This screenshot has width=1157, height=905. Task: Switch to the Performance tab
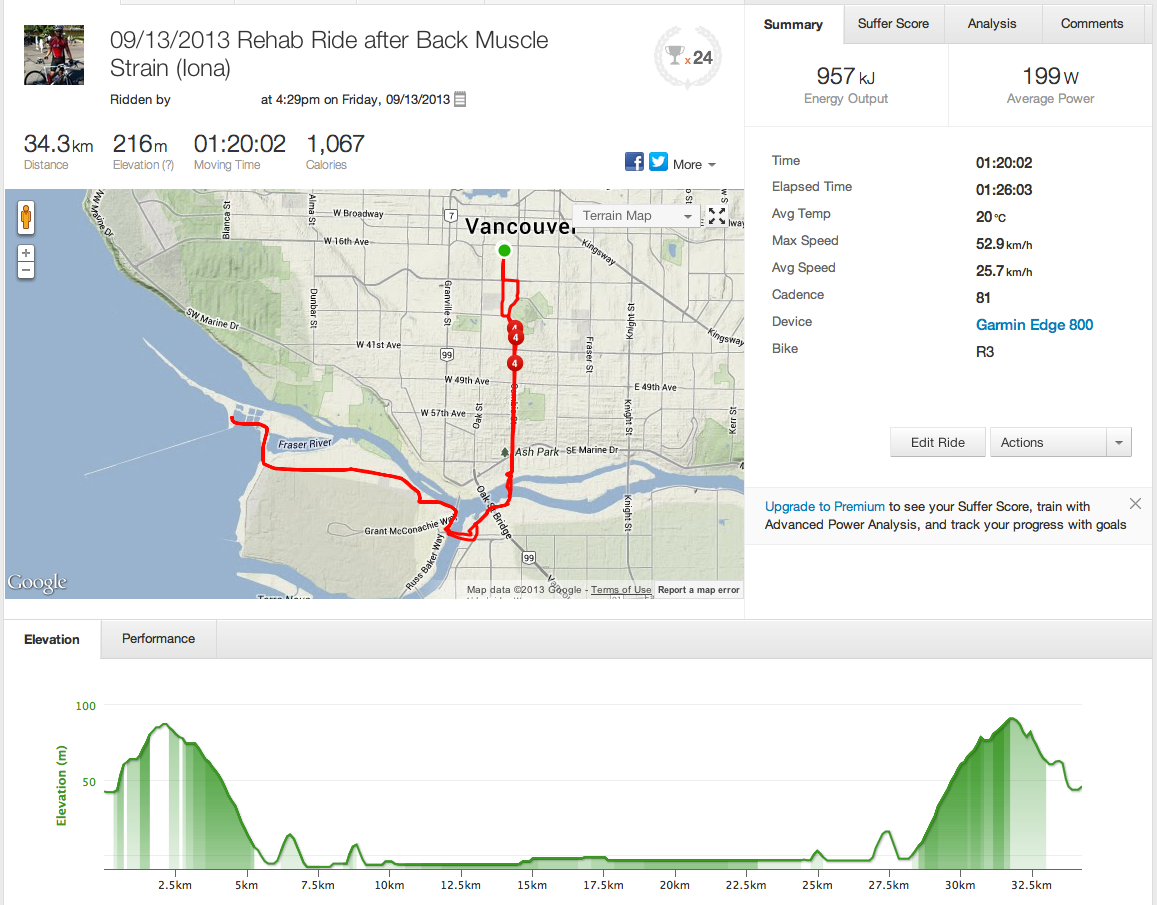(158, 639)
